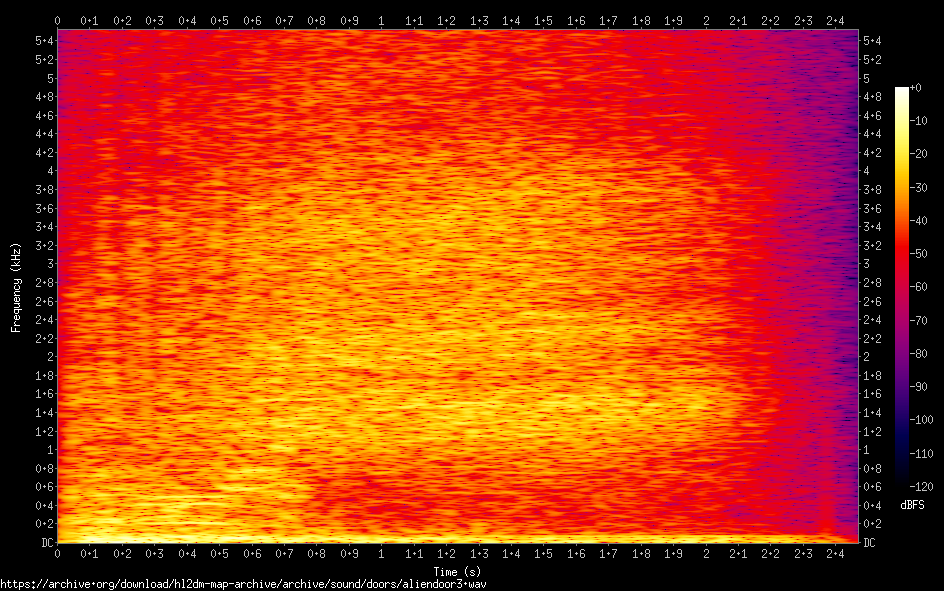Click the 0·5 tick on the bottom time axis

tap(219, 554)
